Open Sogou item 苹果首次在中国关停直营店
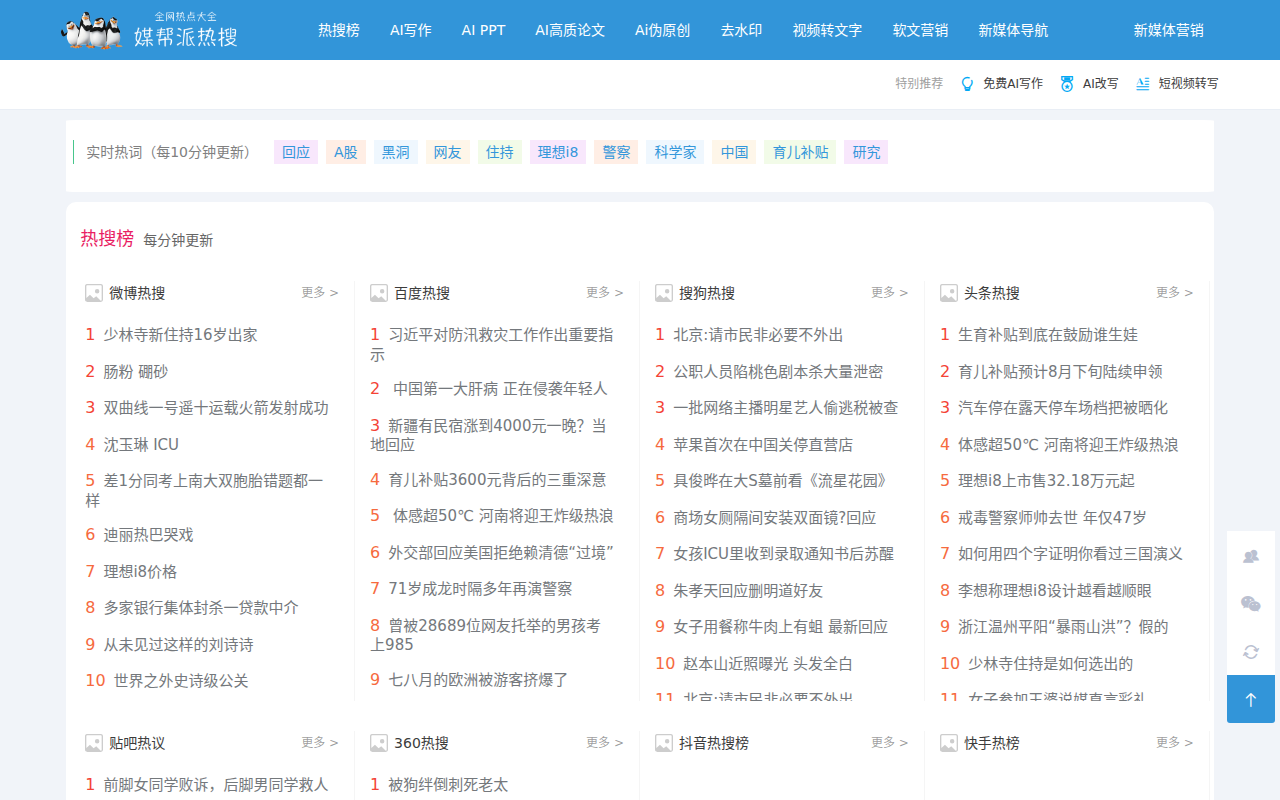This screenshot has height=800, width=1280. click(x=763, y=445)
